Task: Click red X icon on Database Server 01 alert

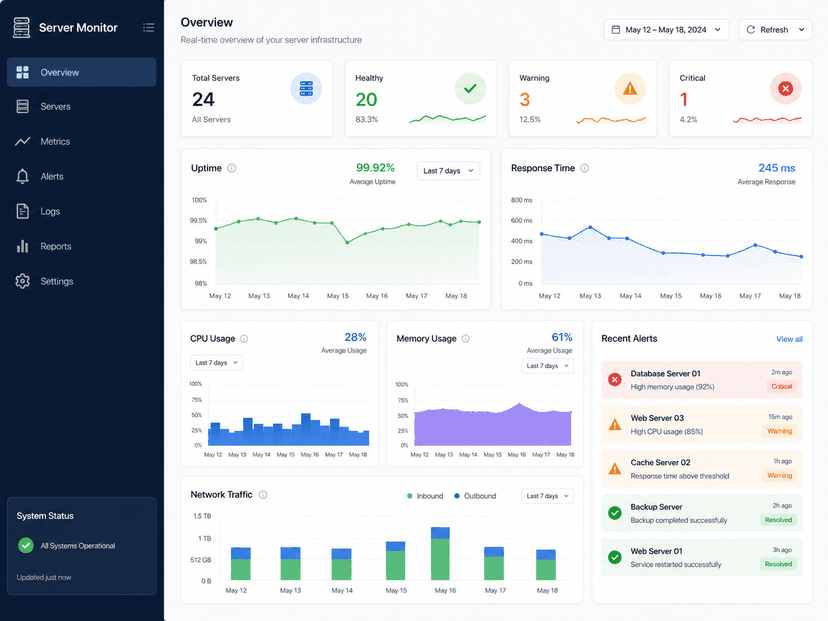Action: [615, 380]
